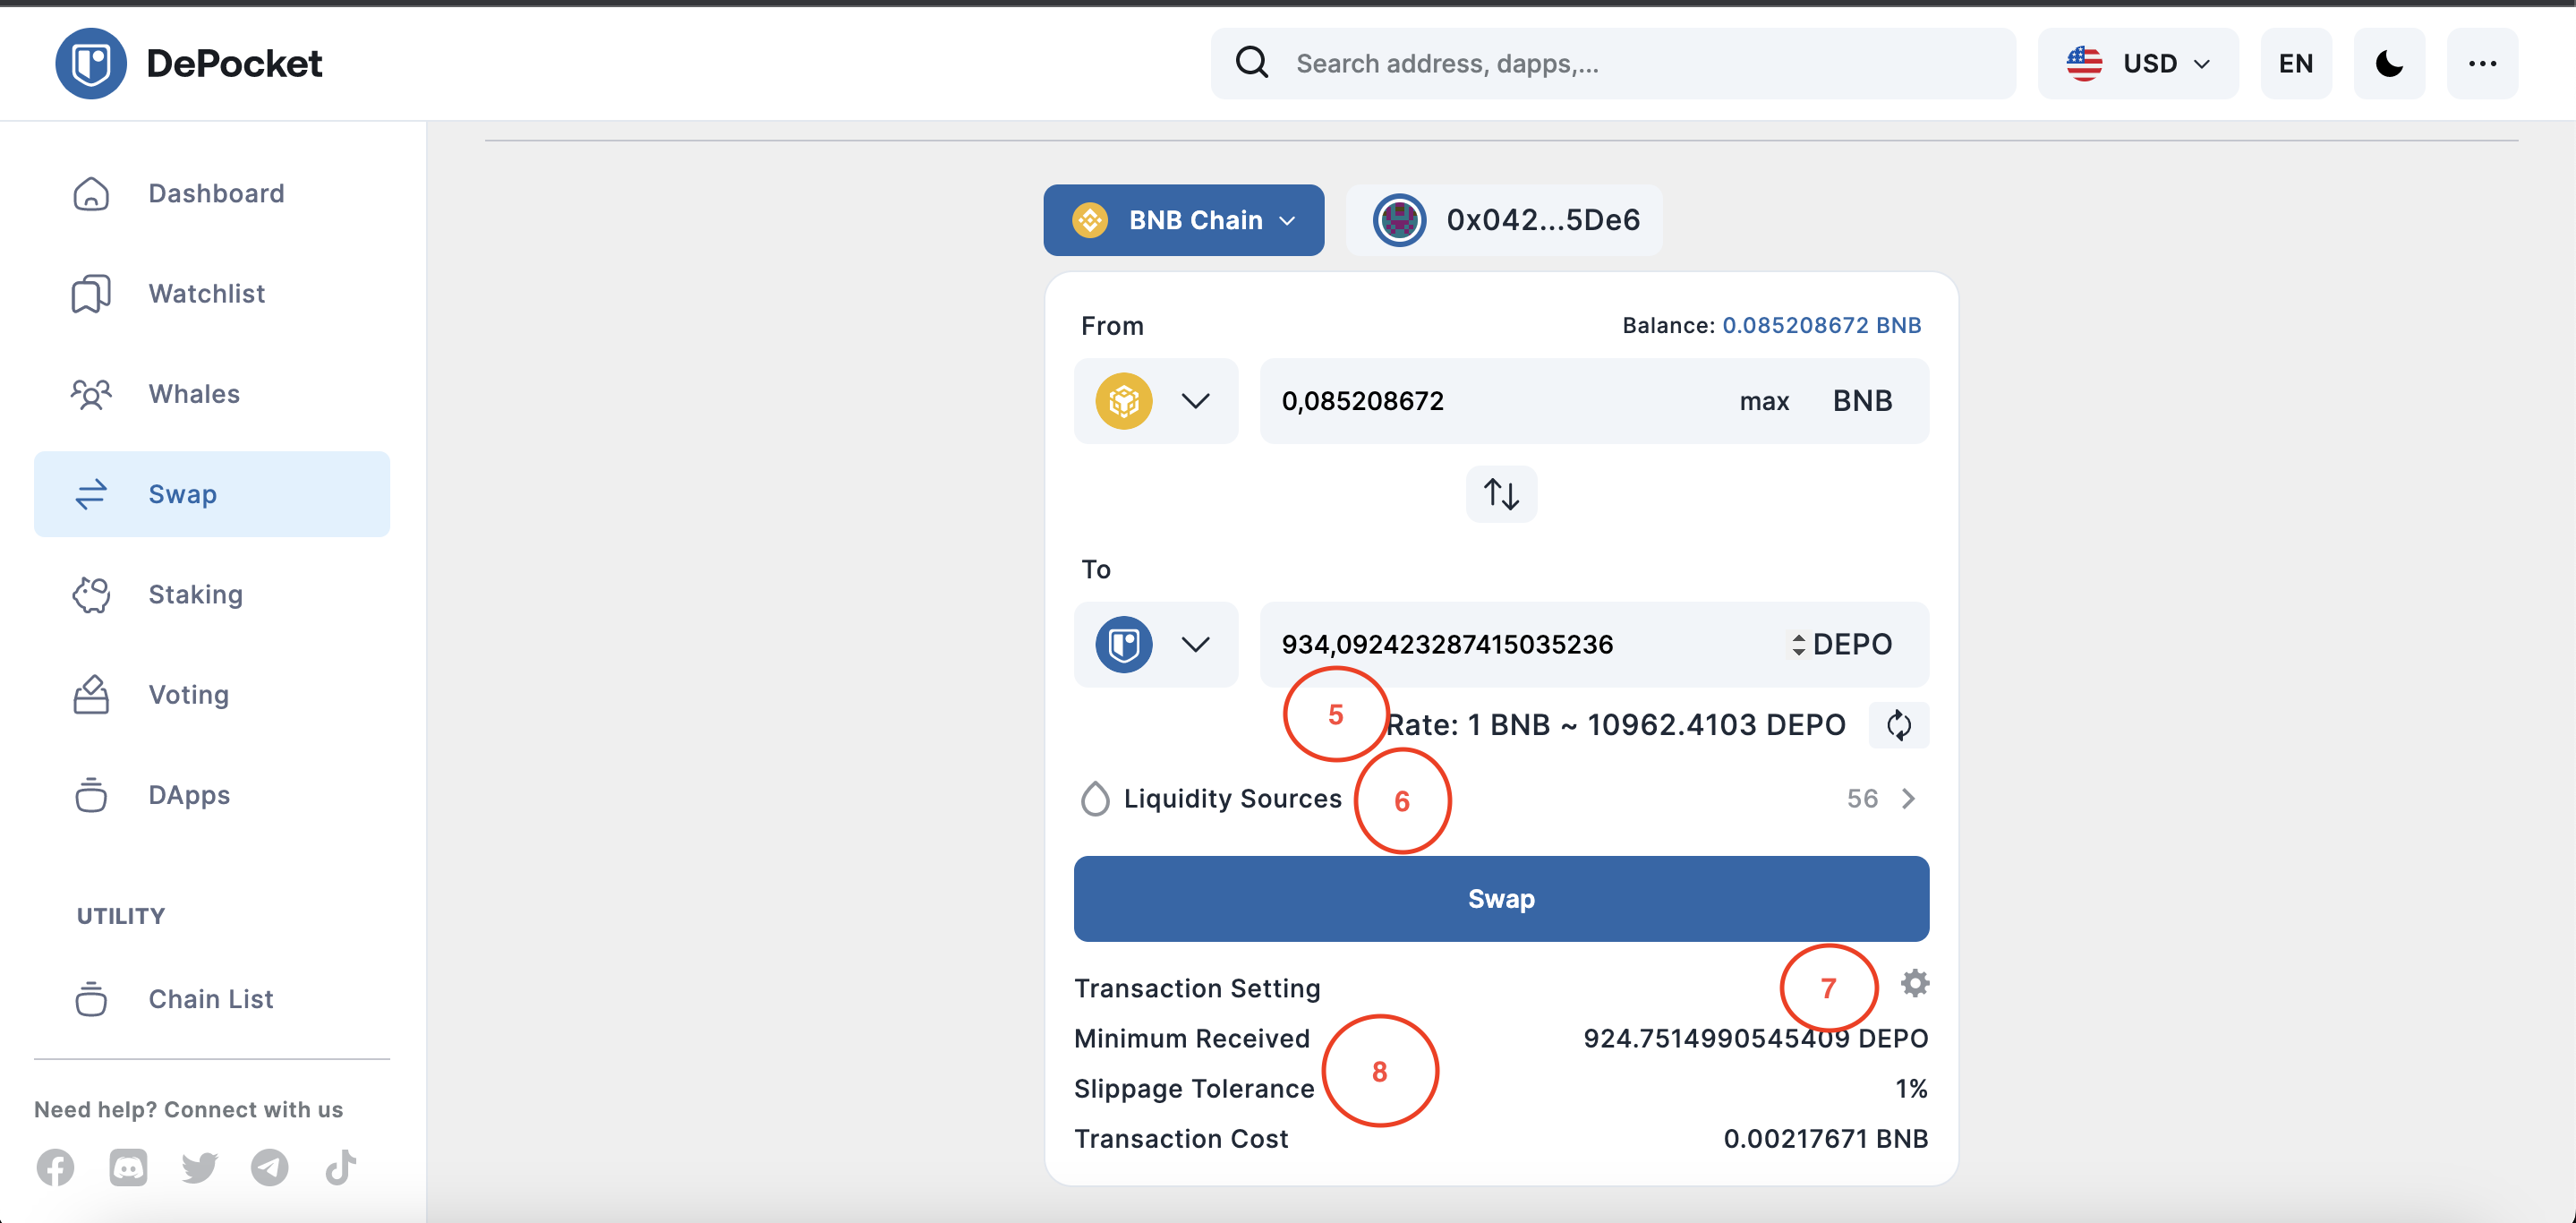The height and width of the screenshot is (1223, 2576).
Task: Open Chain List utility link
Action: [x=212, y=998]
